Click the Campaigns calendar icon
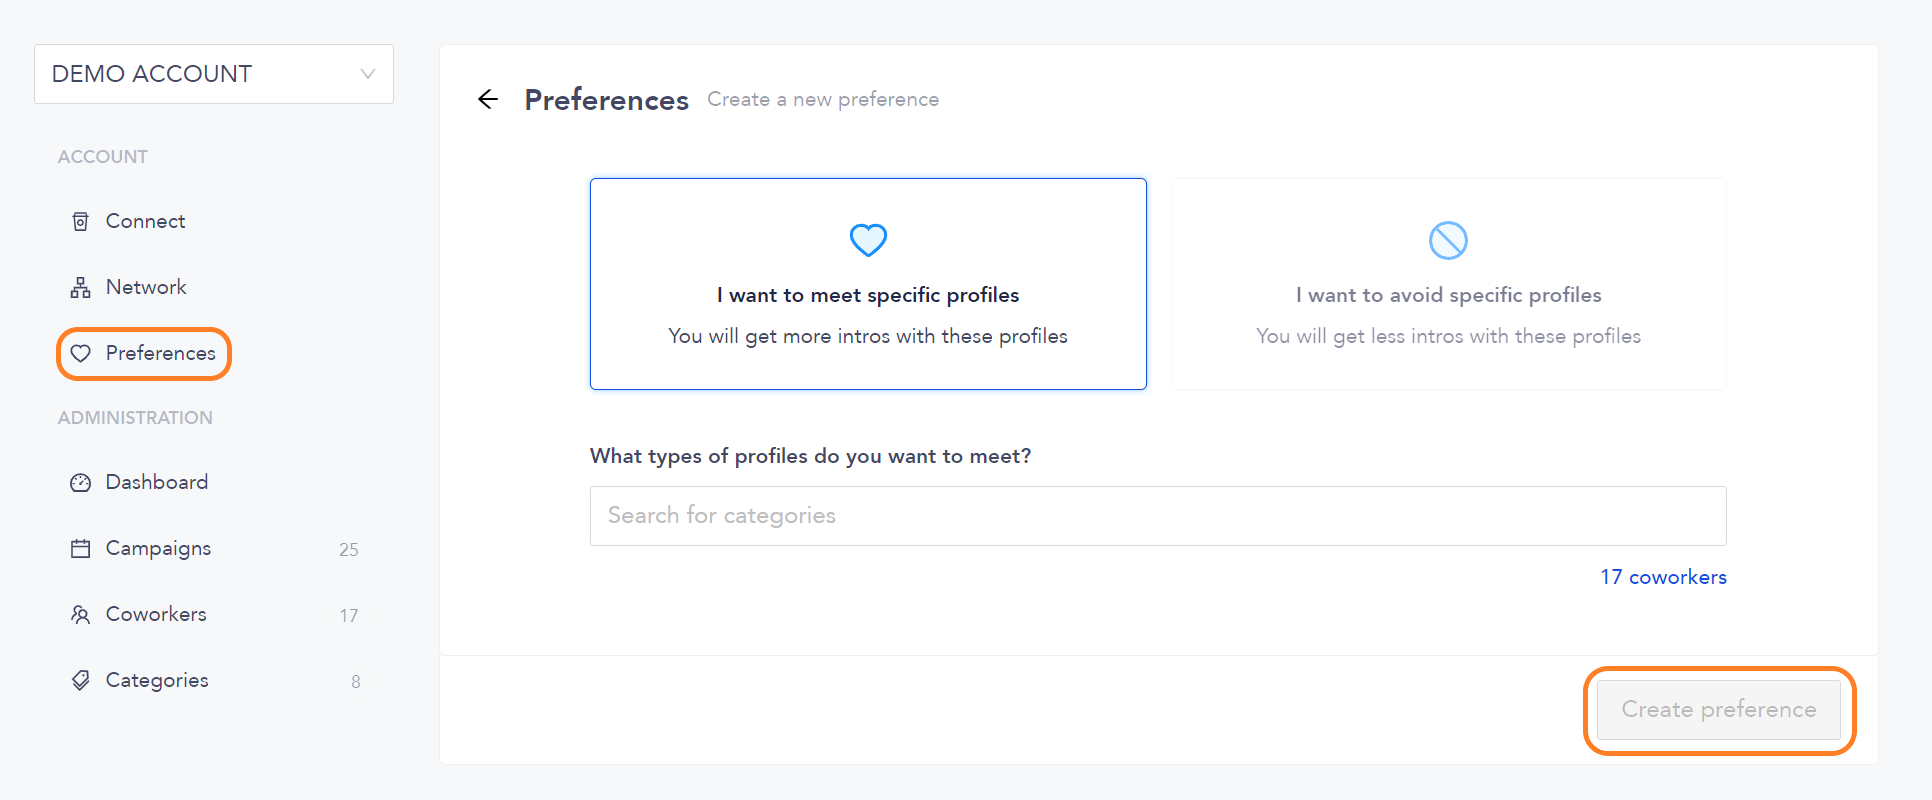Screen dimensions: 1932x800 [x=81, y=548]
